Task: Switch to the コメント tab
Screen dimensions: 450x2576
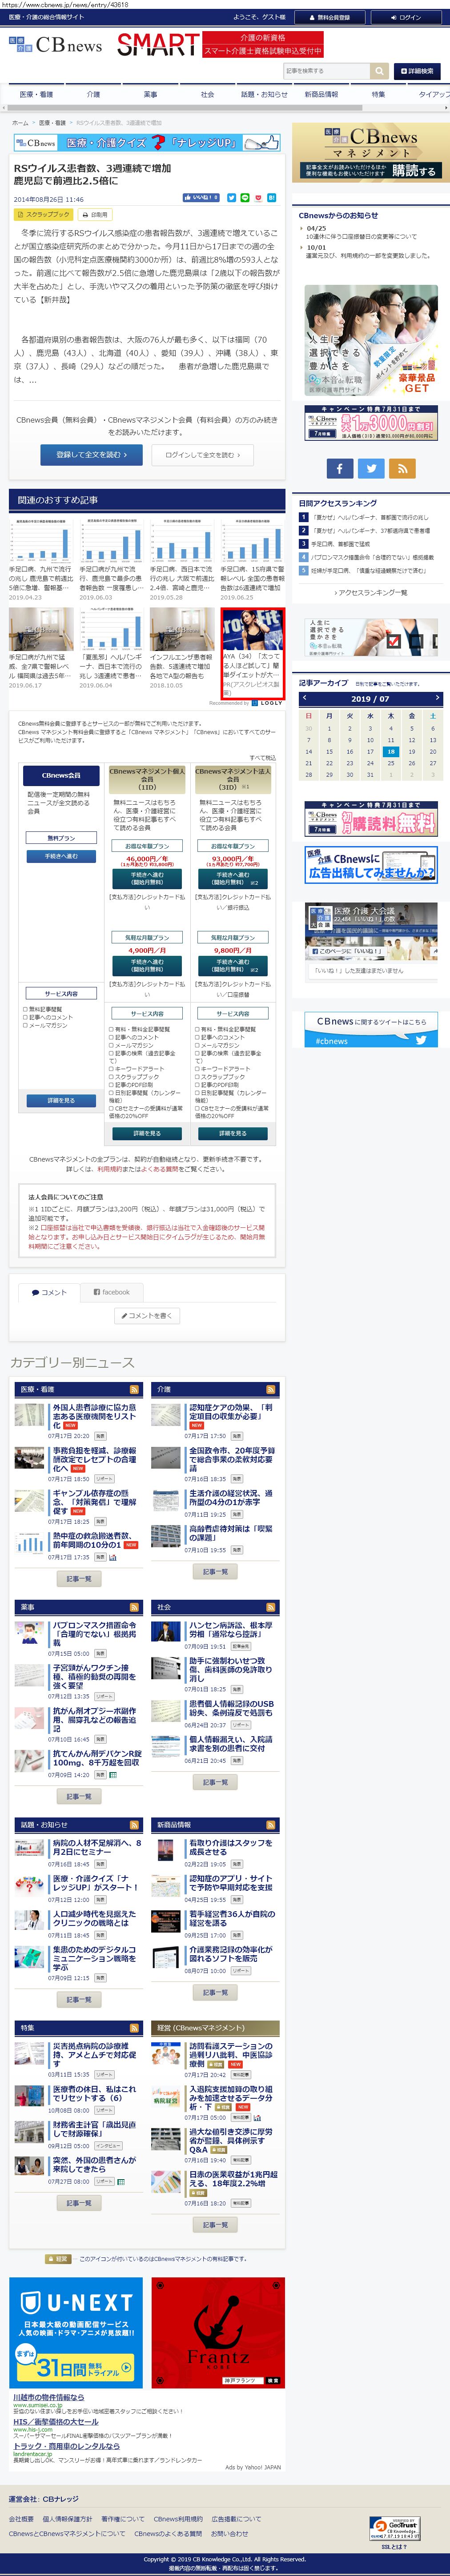Action: (49, 1292)
